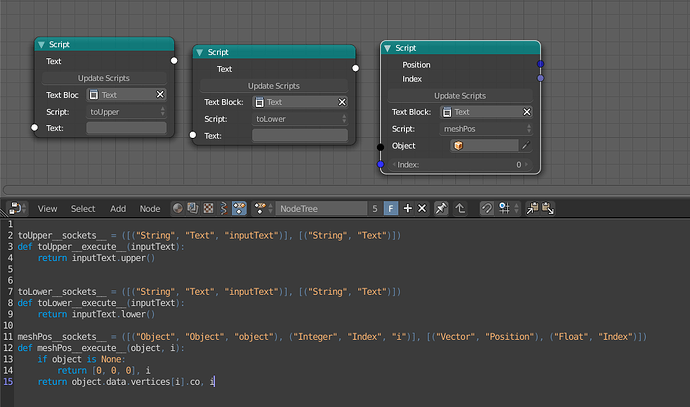Click Text input socket of toUpper node
690x407 pixels.
[x=34, y=128]
